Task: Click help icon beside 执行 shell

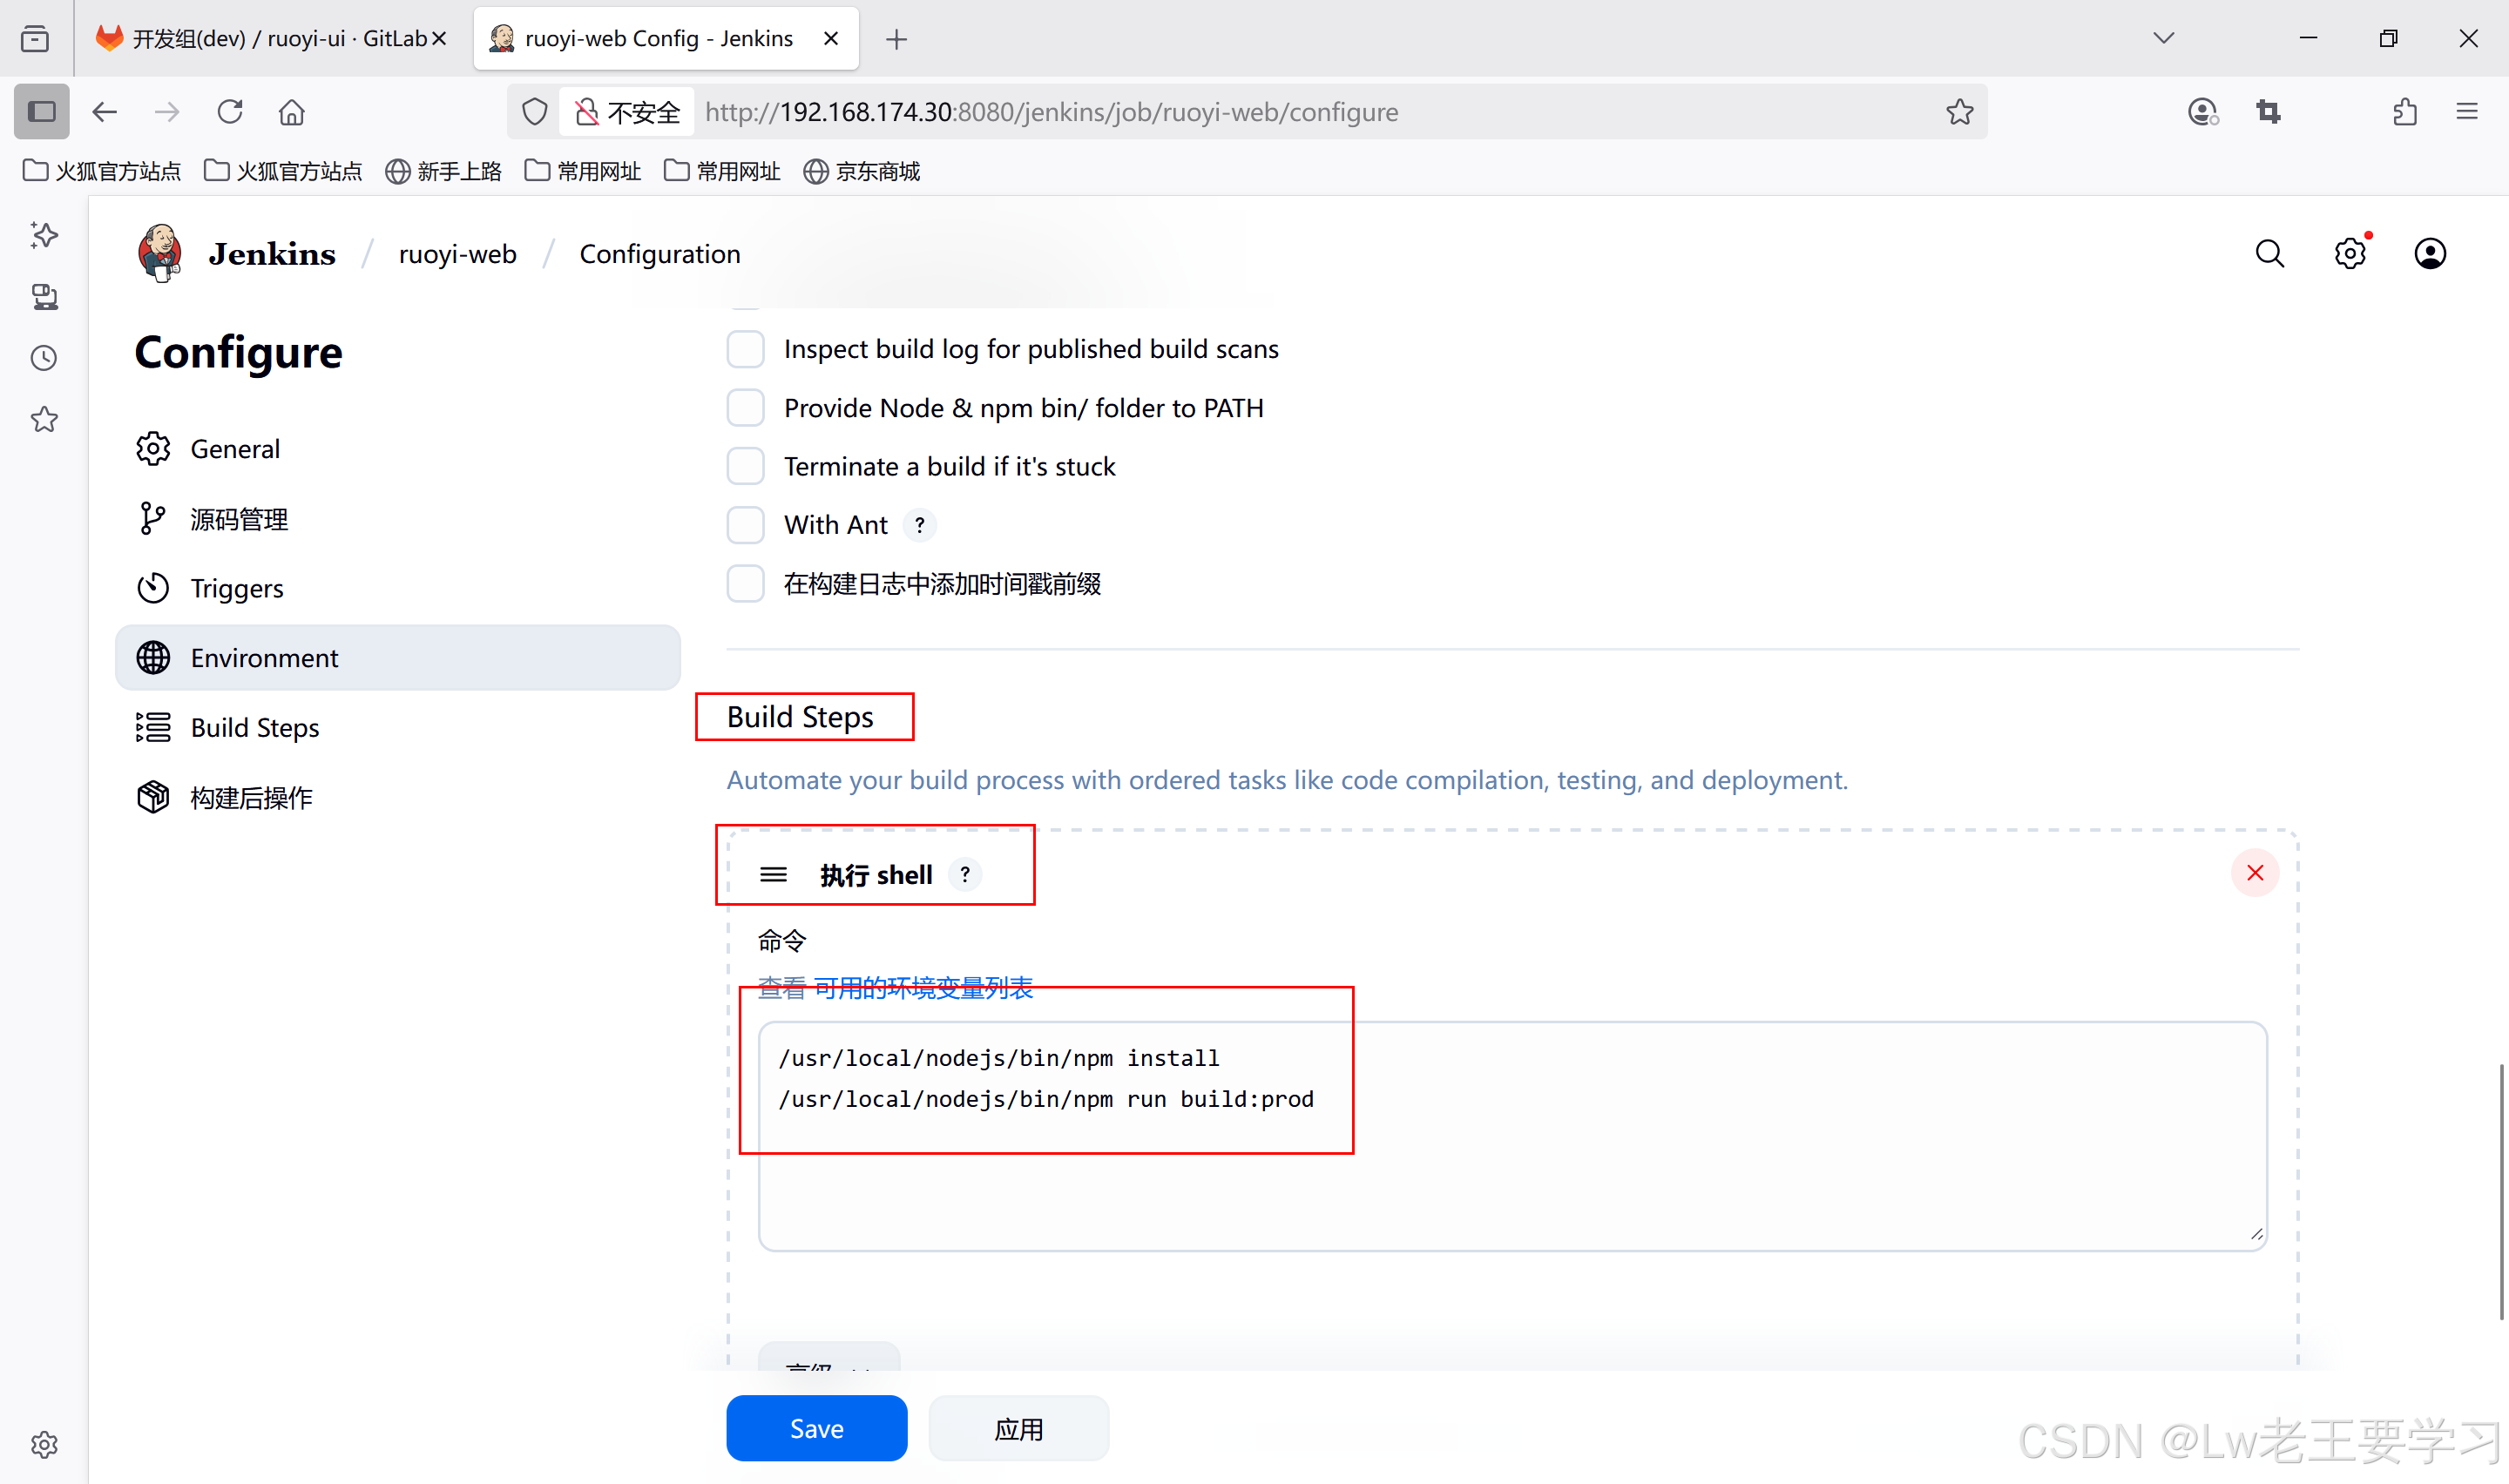Action: [964, 875]
